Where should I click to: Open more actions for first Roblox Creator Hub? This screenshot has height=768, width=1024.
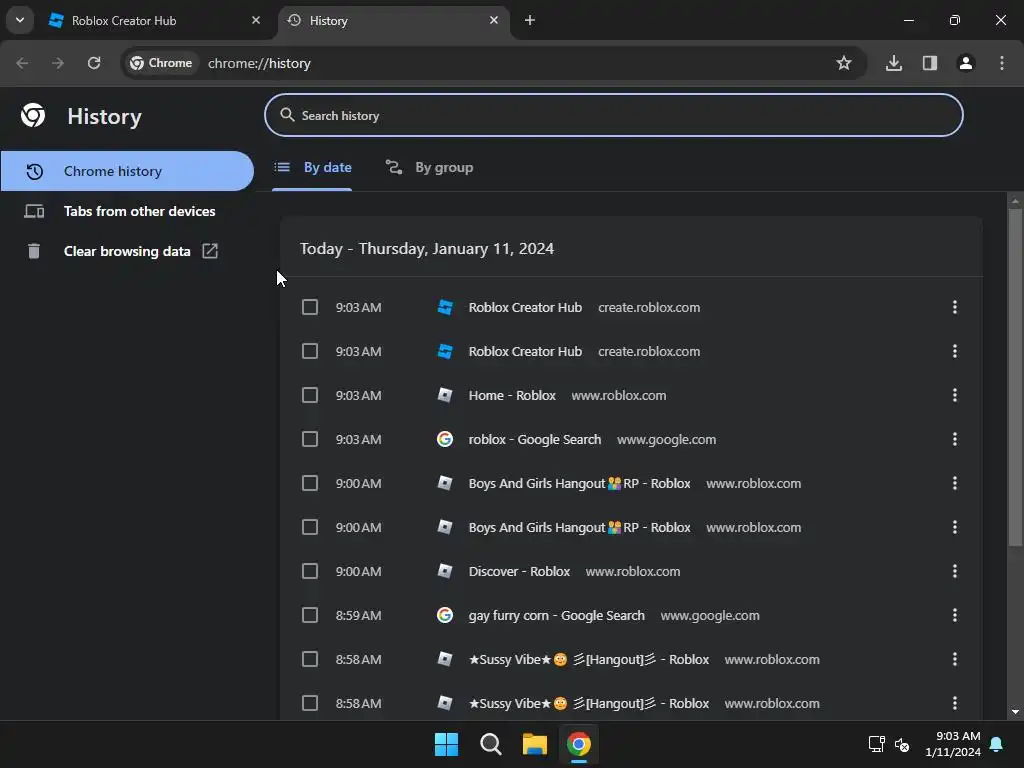[x=955, y=308]
